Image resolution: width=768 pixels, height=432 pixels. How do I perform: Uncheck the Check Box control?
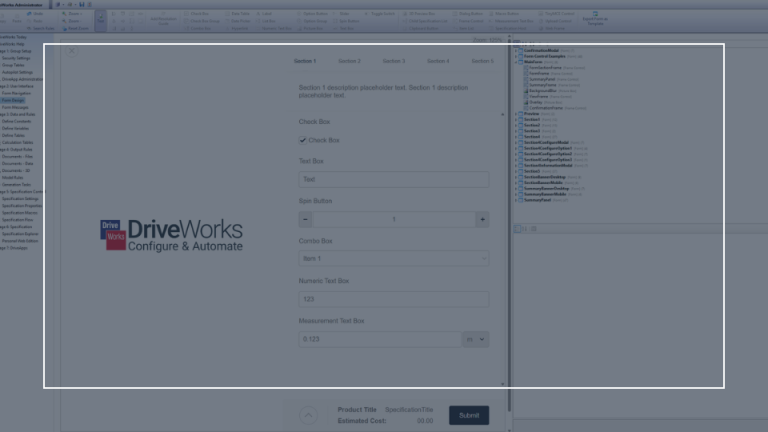303,140
